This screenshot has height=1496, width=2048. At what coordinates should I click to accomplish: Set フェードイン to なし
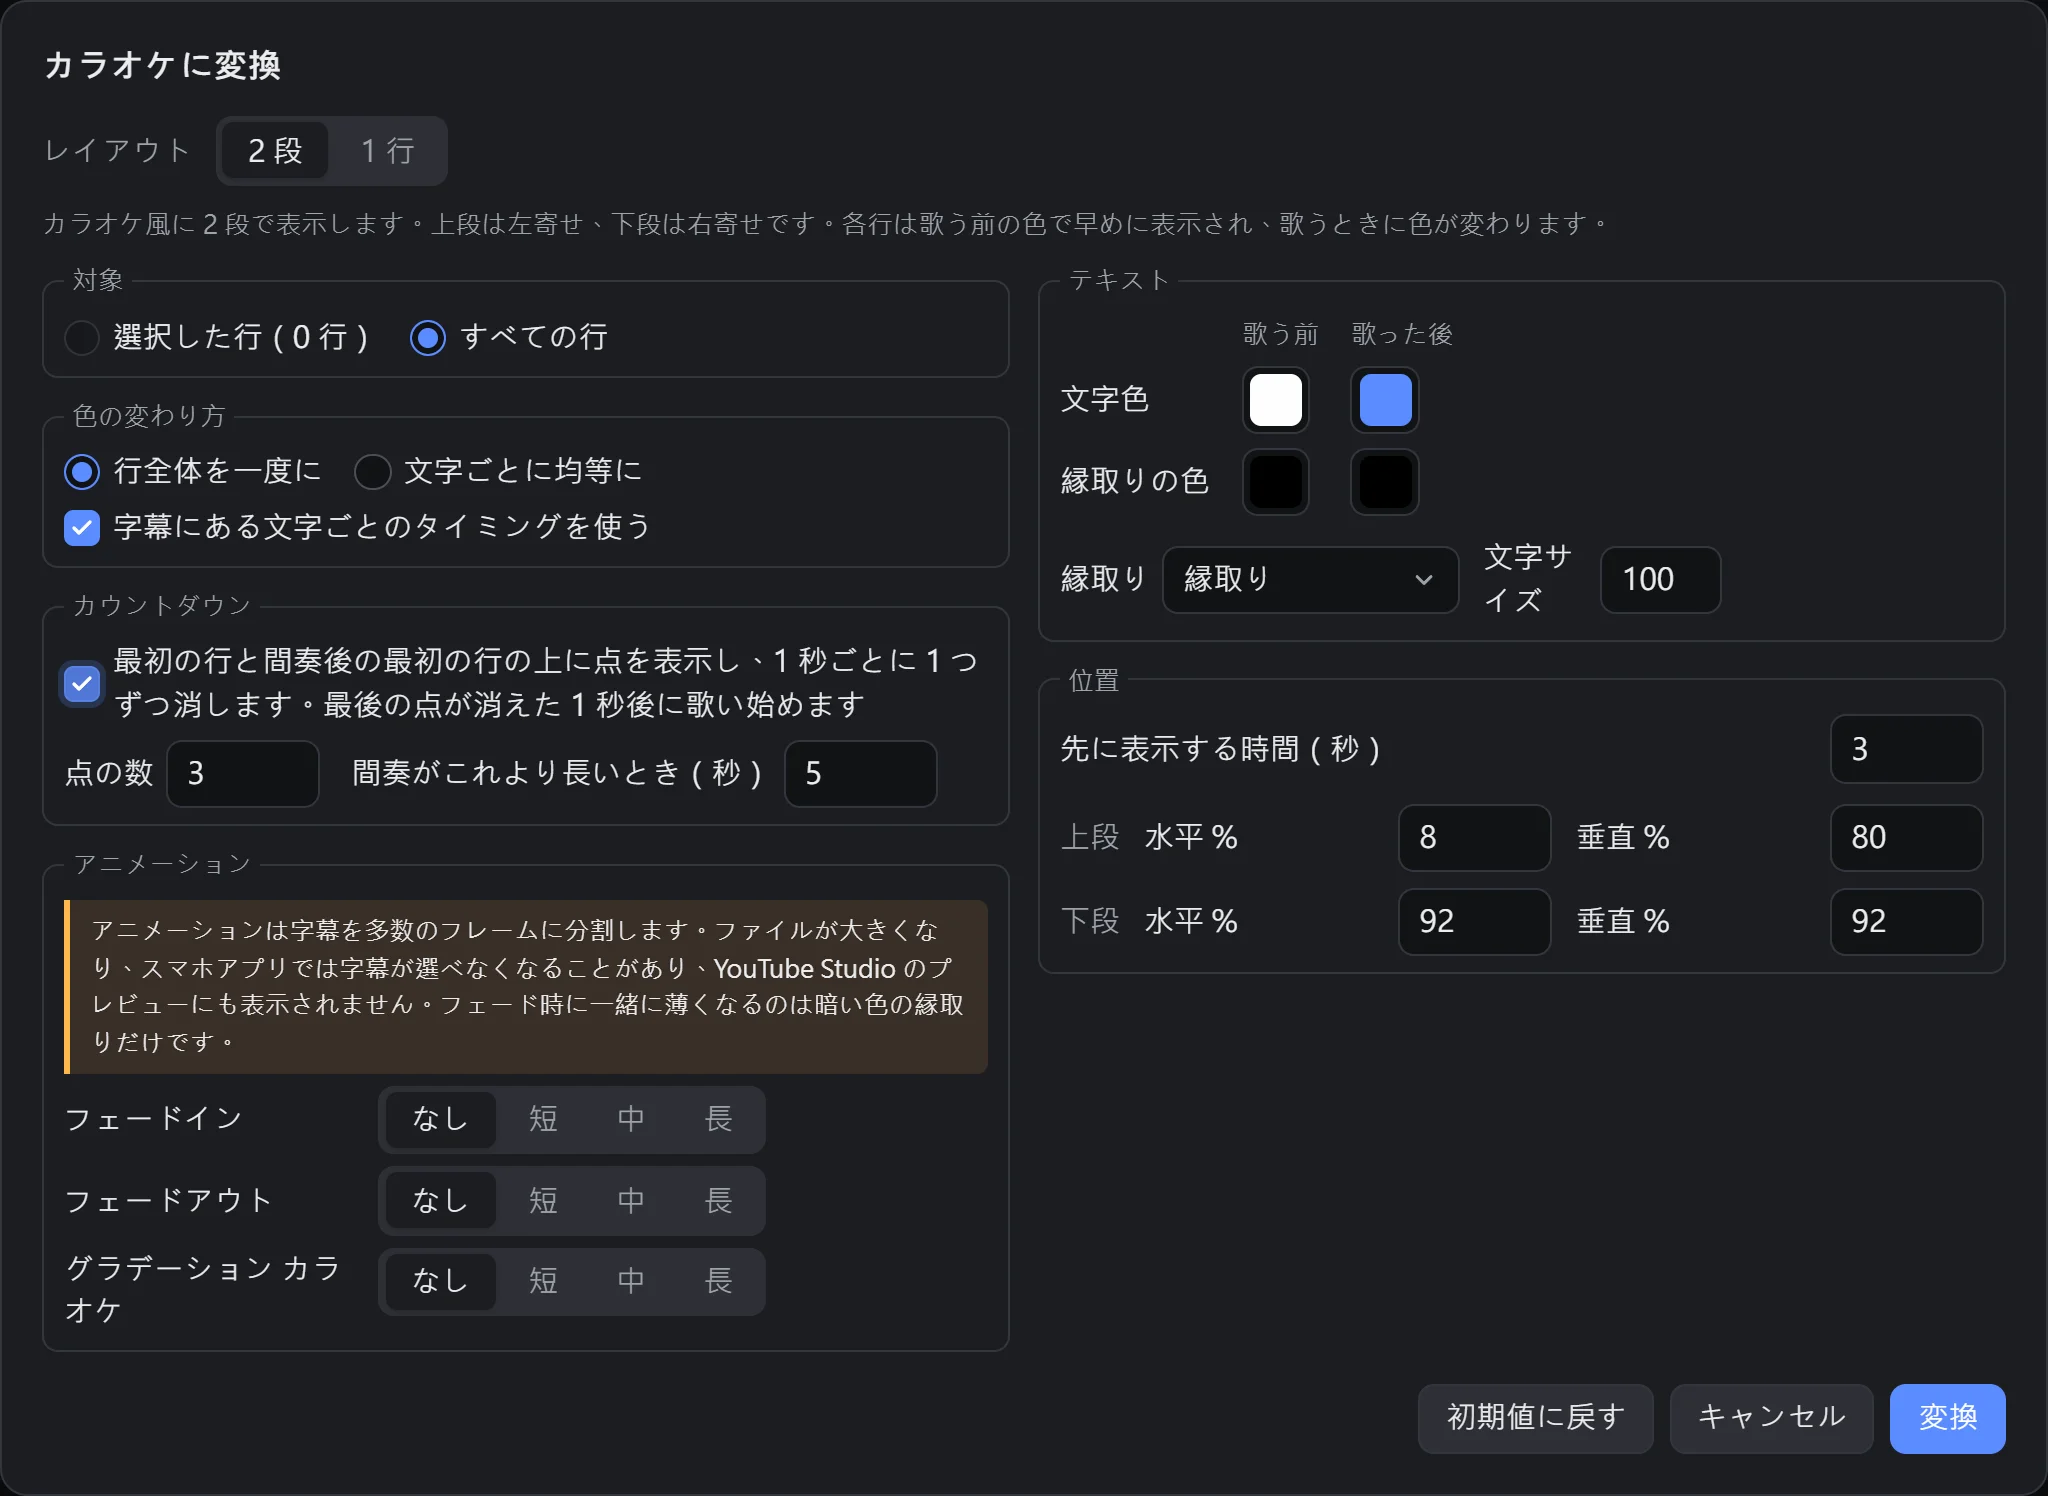click(440, 1119)
